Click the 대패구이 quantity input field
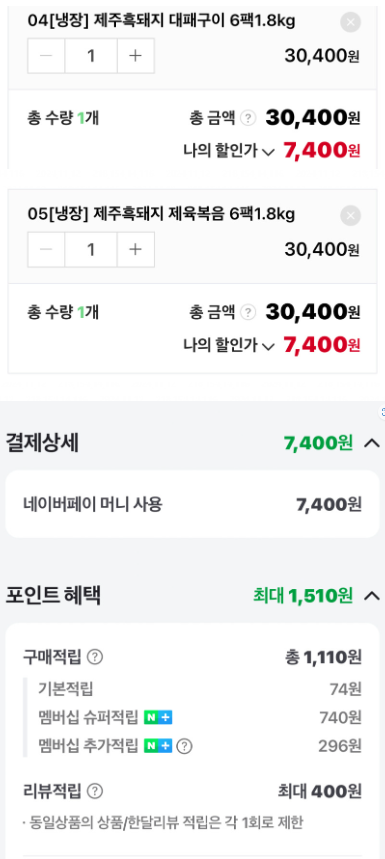 91,56
